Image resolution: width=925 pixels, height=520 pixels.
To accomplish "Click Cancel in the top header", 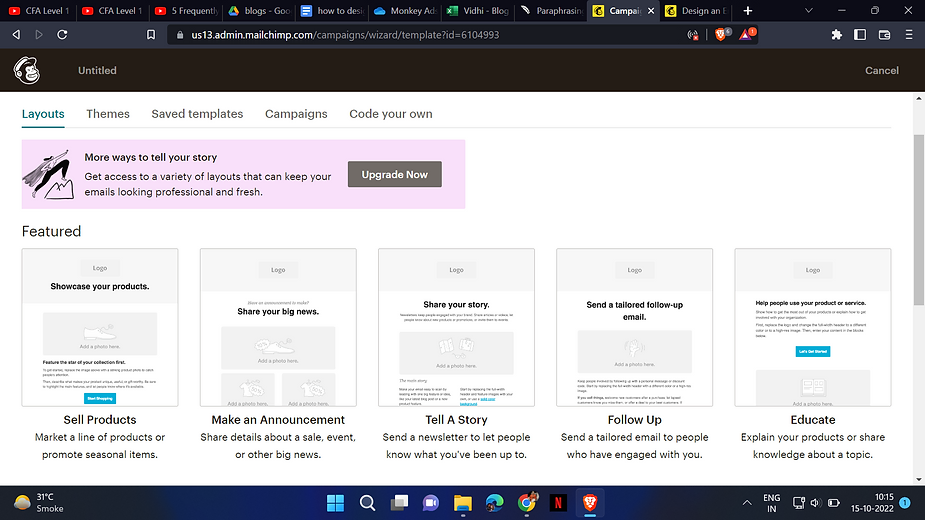I will (x=881, y=71).
